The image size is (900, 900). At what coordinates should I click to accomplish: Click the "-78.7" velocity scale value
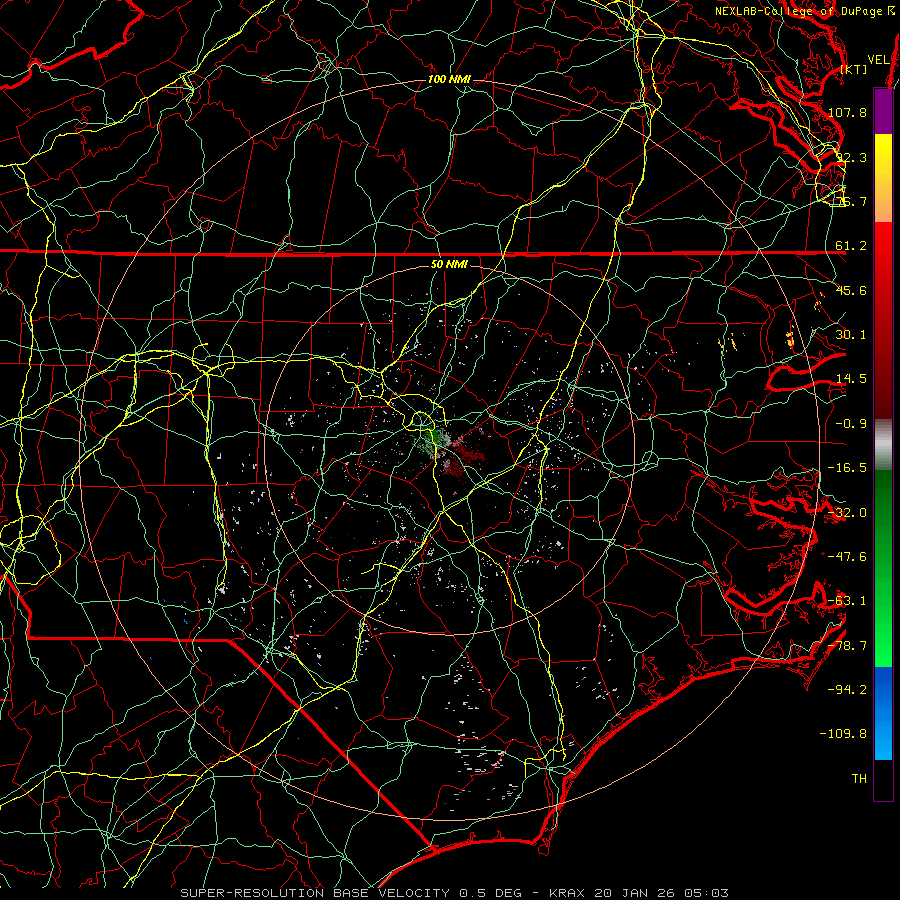tap(848, 646)
